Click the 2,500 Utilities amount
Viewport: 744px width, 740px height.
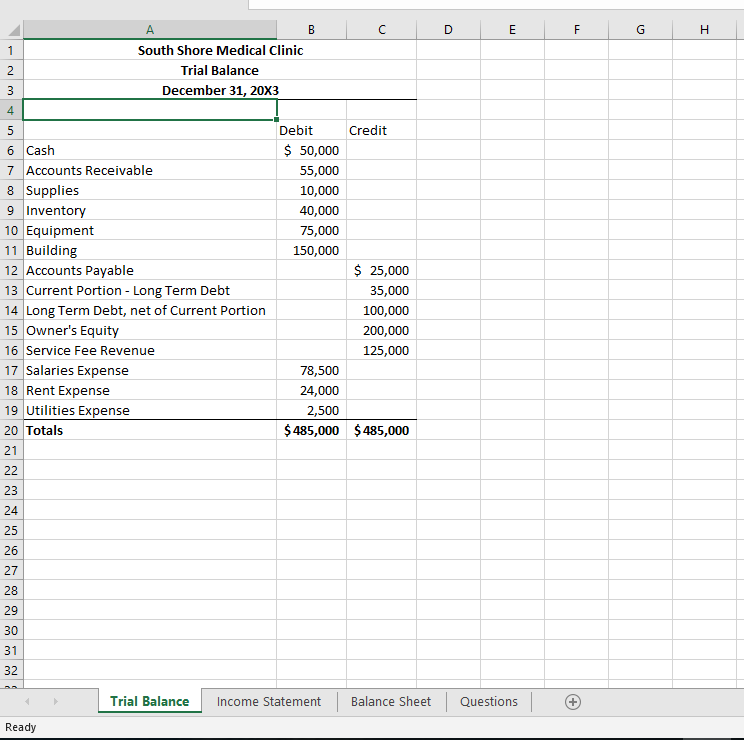pos(311,410)
